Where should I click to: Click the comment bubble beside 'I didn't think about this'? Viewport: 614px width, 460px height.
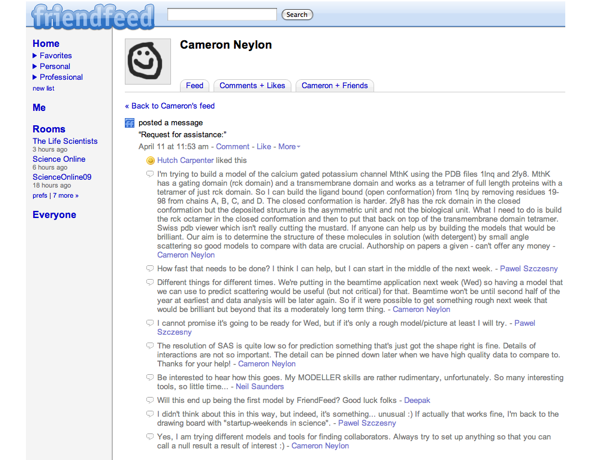coord(150,414)
